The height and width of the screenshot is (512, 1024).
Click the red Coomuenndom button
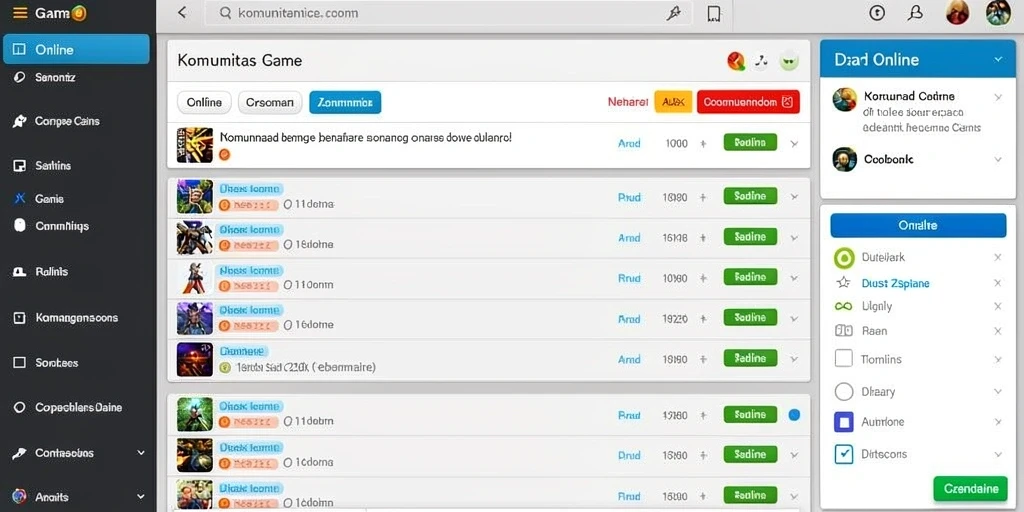click(x=748, y=102)
